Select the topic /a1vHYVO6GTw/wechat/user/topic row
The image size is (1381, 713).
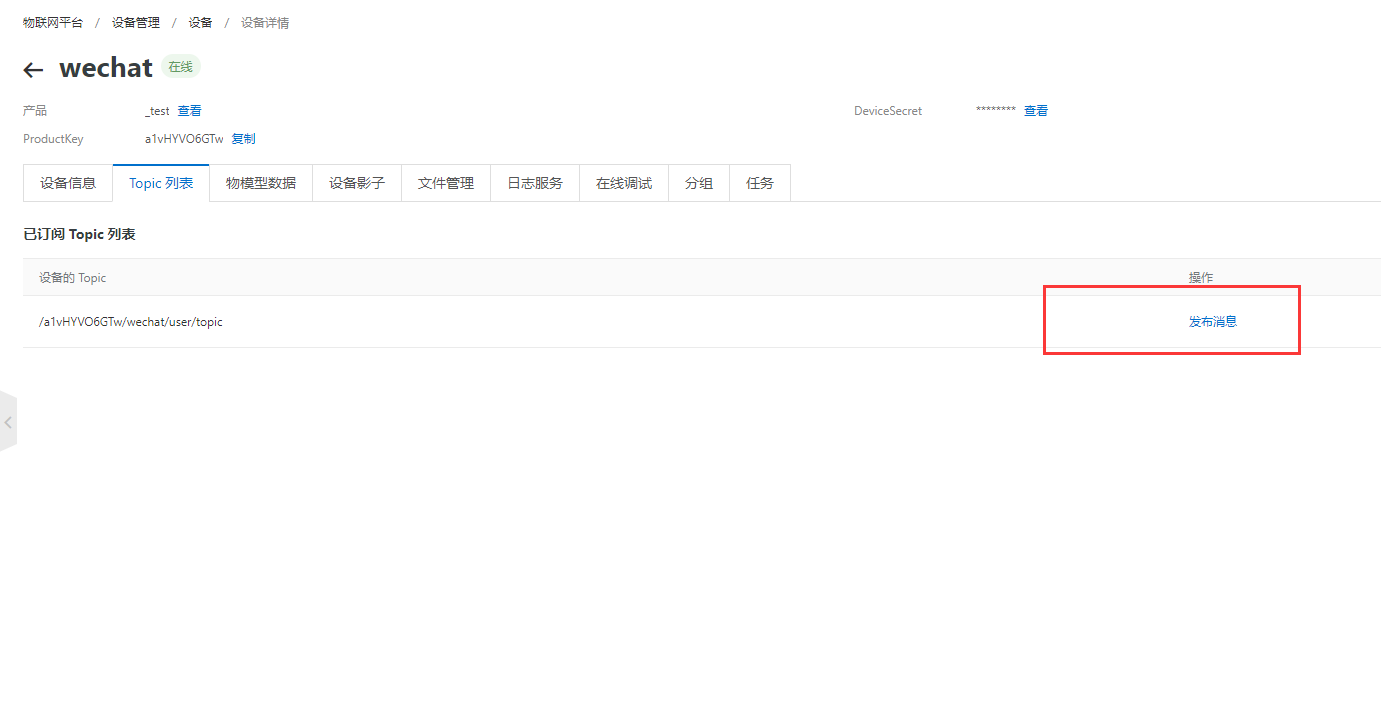(x=130, y=321)
